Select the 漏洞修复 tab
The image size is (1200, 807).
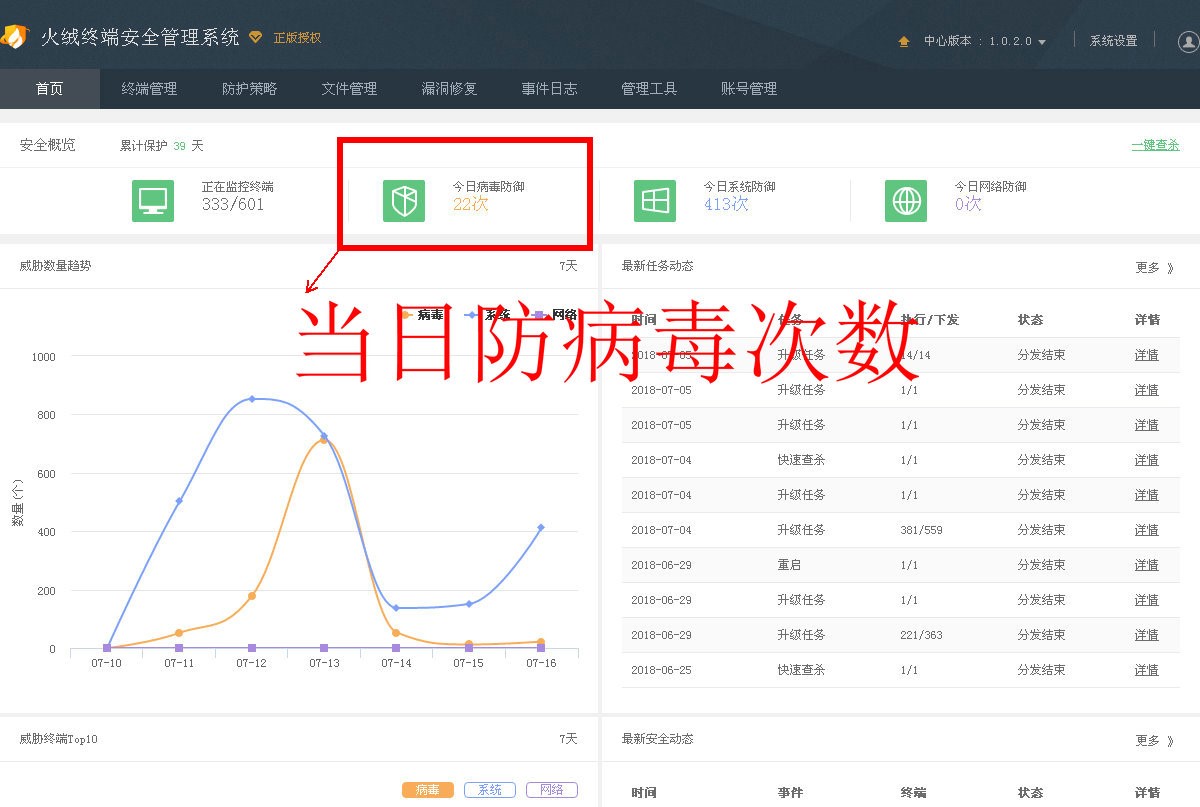[449, 89]
